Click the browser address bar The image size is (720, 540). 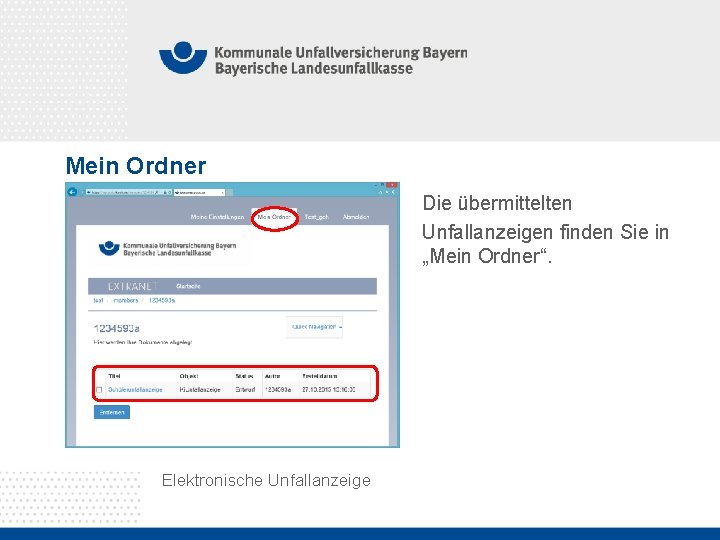[128, 192]
